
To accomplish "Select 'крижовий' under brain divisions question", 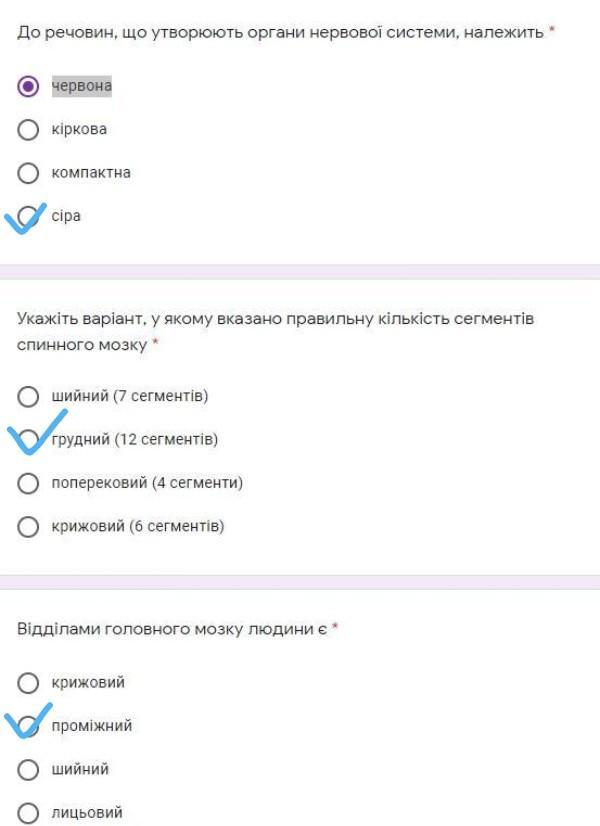I will (28, 683).
